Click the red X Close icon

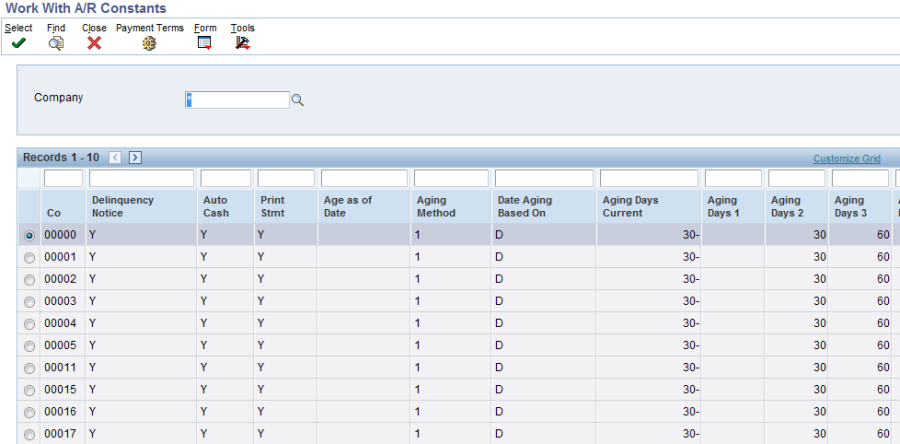point(94,43)
